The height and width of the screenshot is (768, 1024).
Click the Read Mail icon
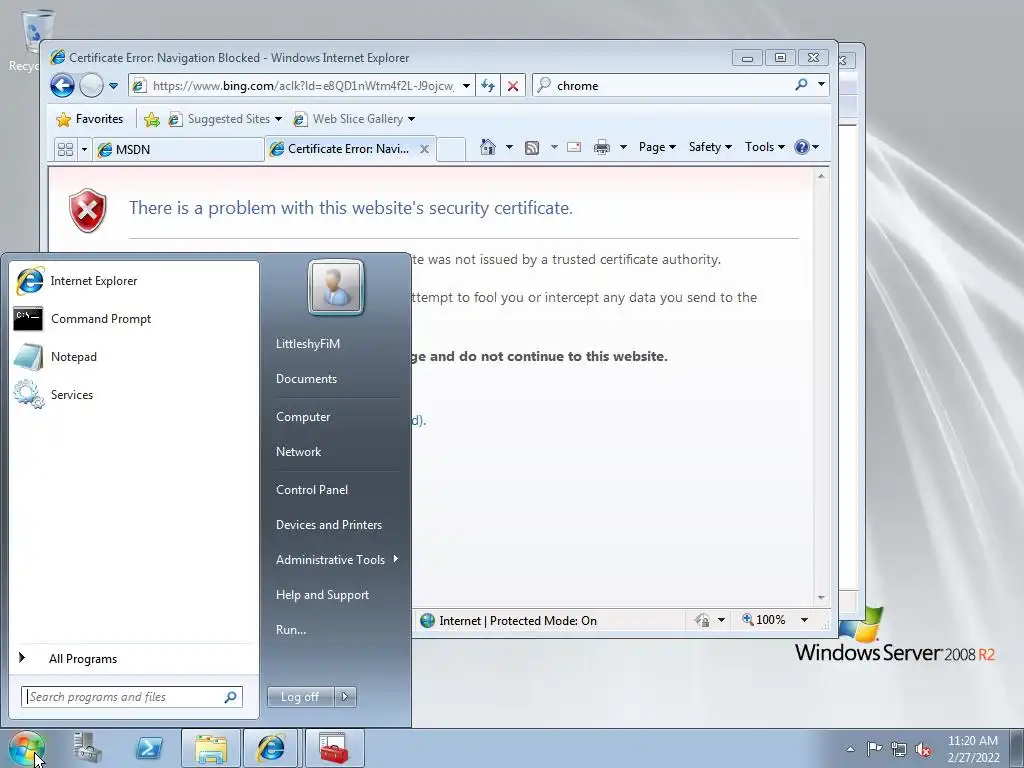[x=574, y=147]
